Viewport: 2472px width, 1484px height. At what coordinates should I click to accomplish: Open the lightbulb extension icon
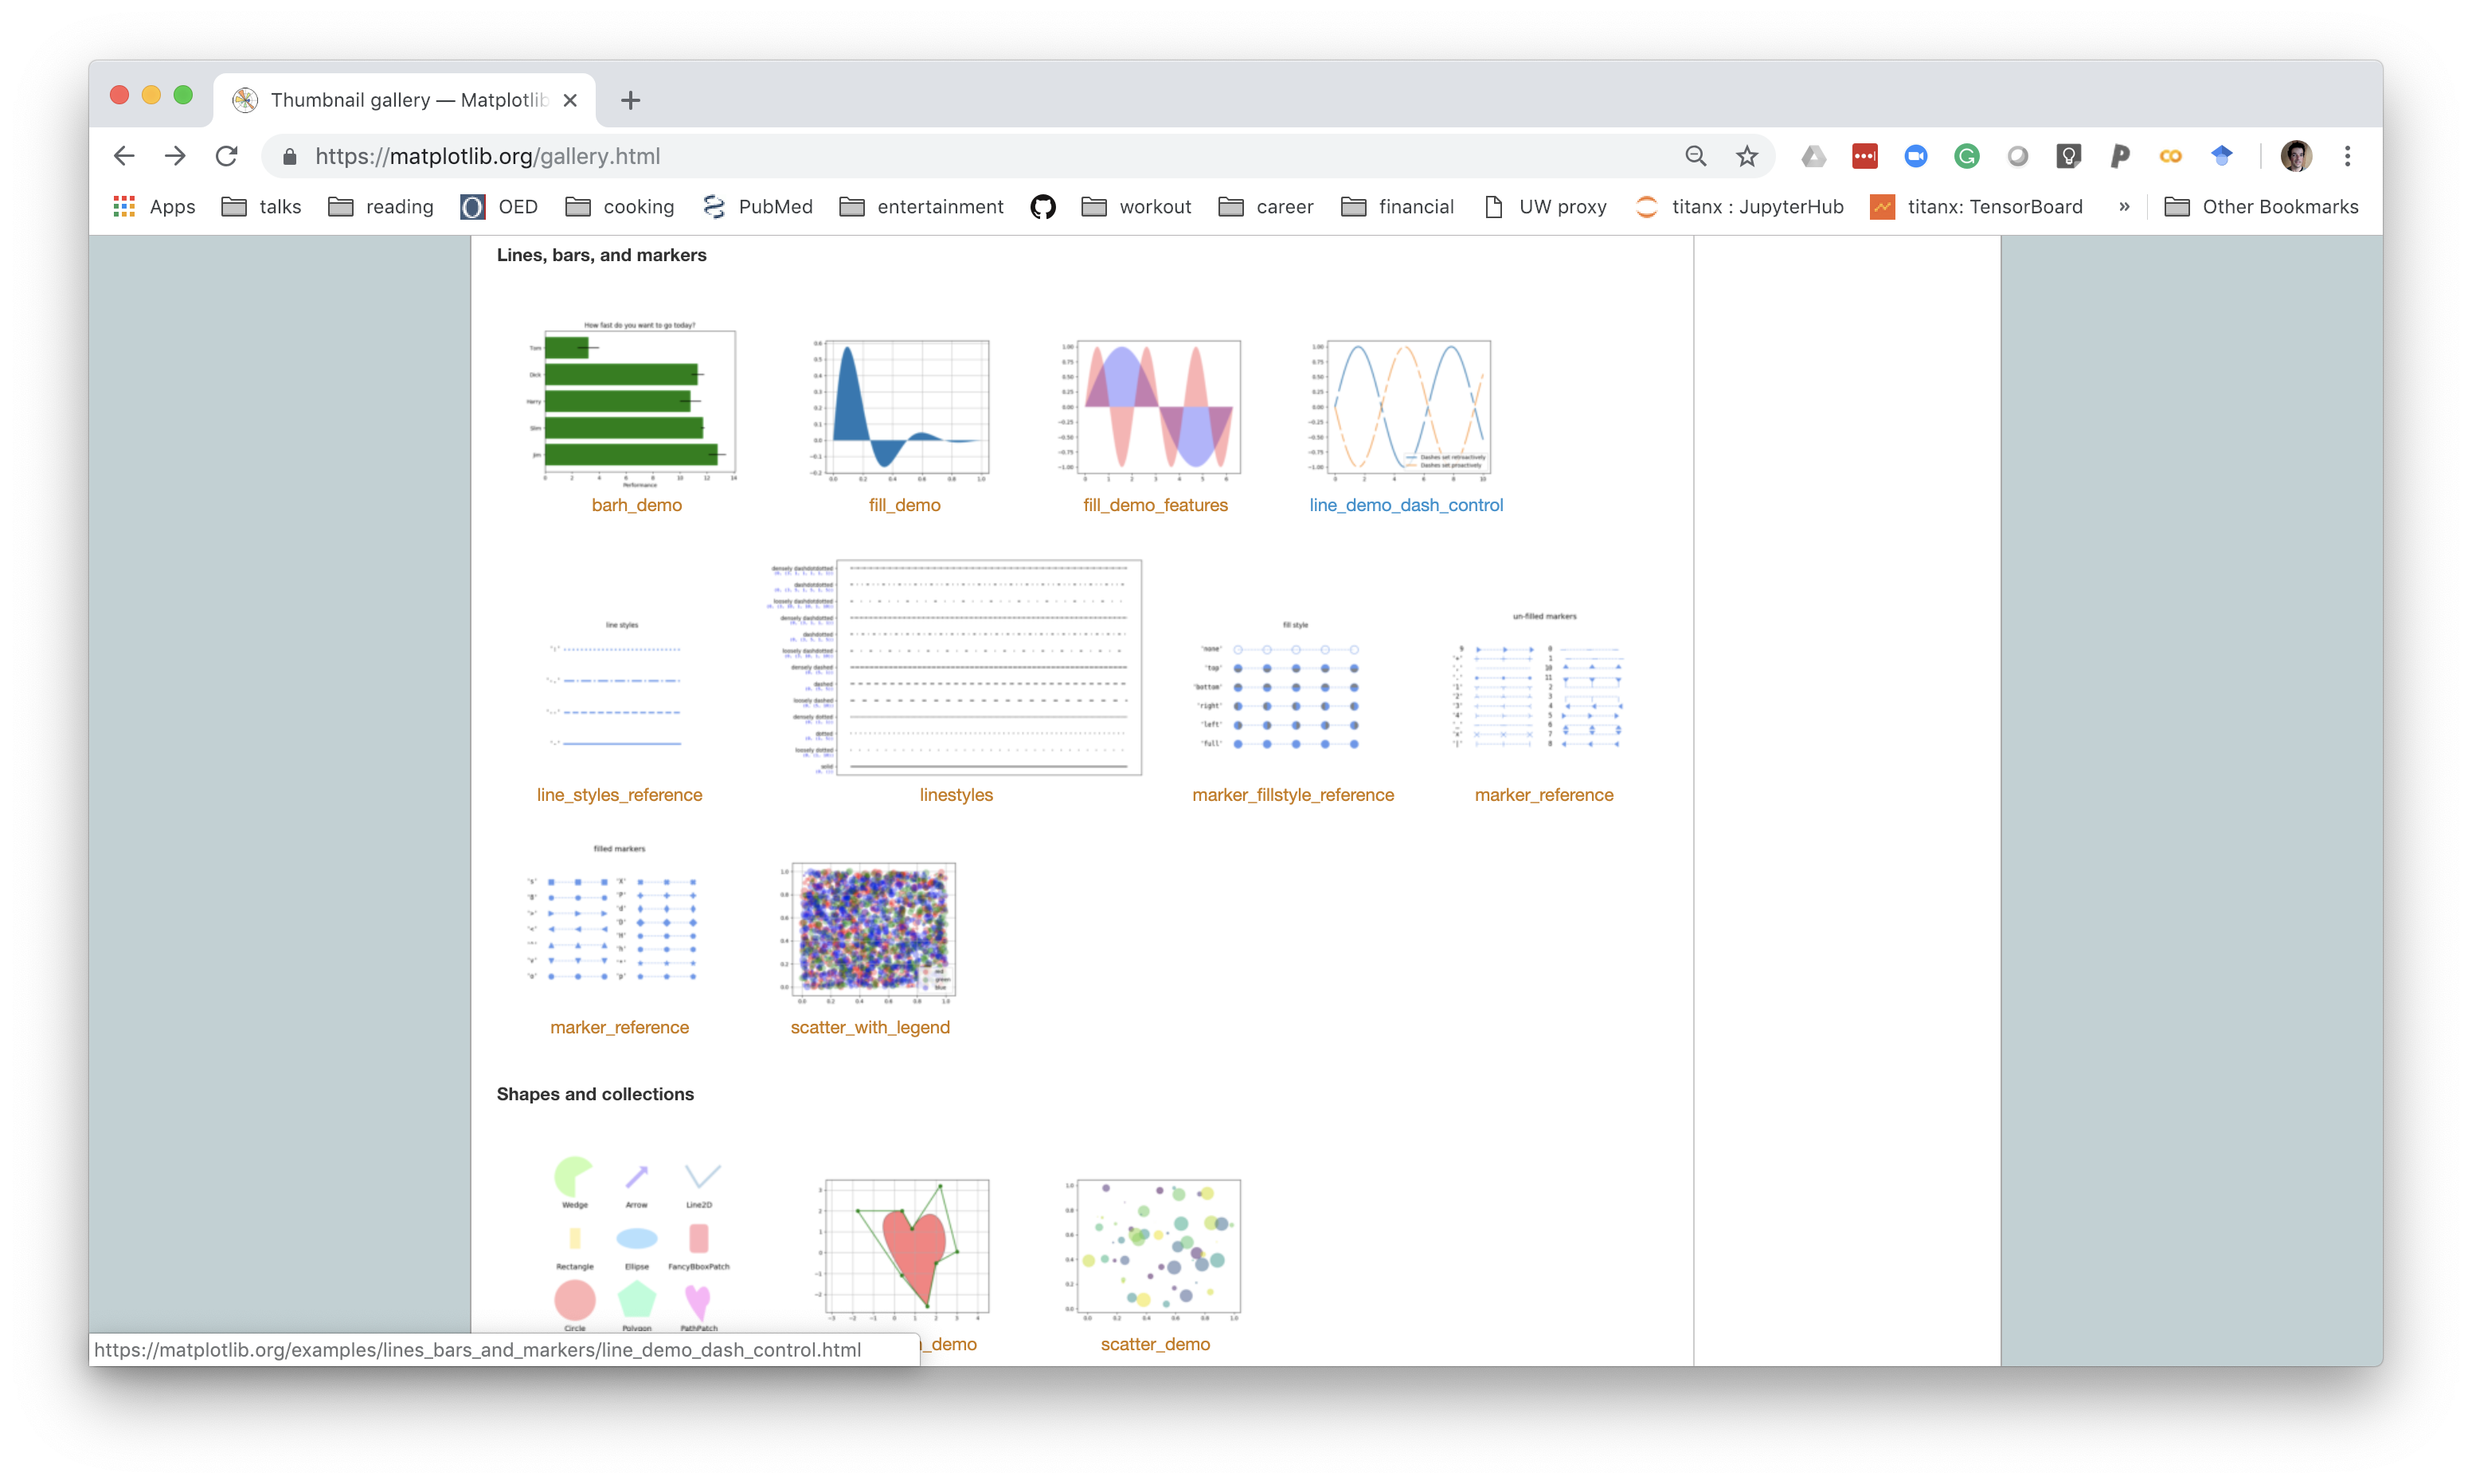[2068, 156]
